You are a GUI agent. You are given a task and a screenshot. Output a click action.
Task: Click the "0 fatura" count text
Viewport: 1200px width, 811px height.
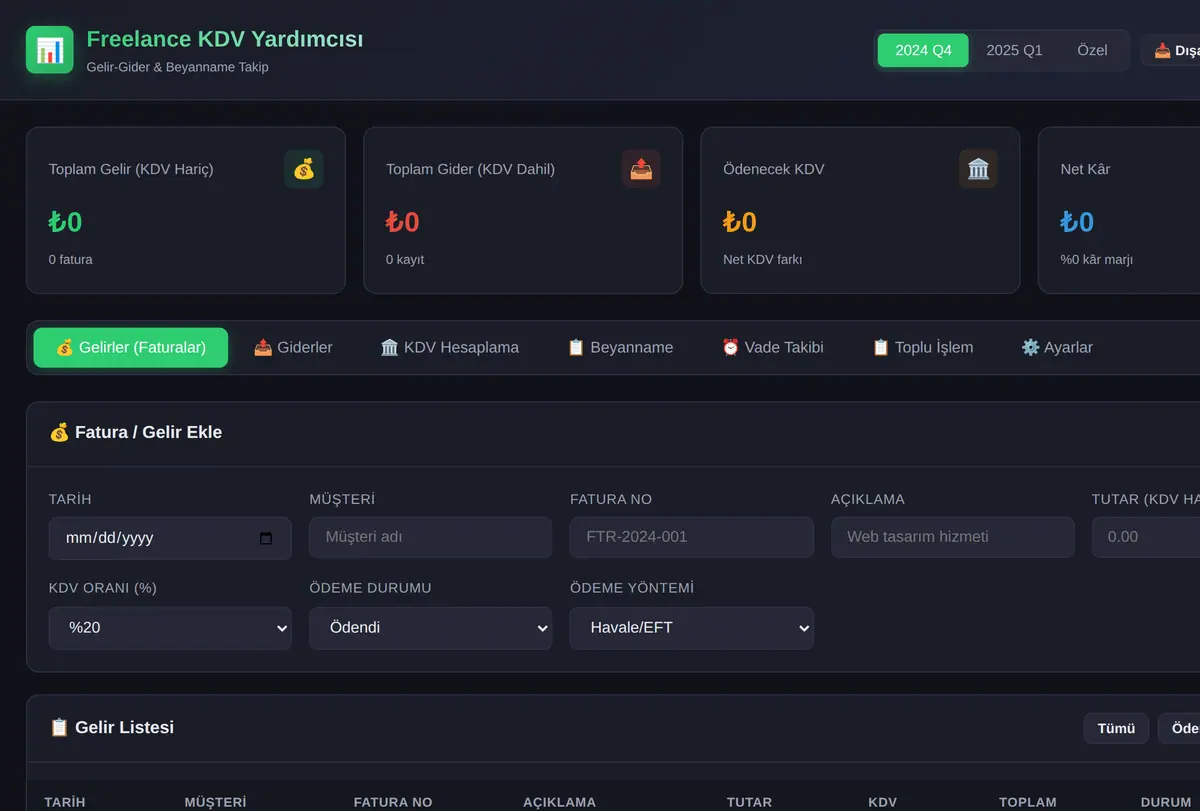(71, 259)
